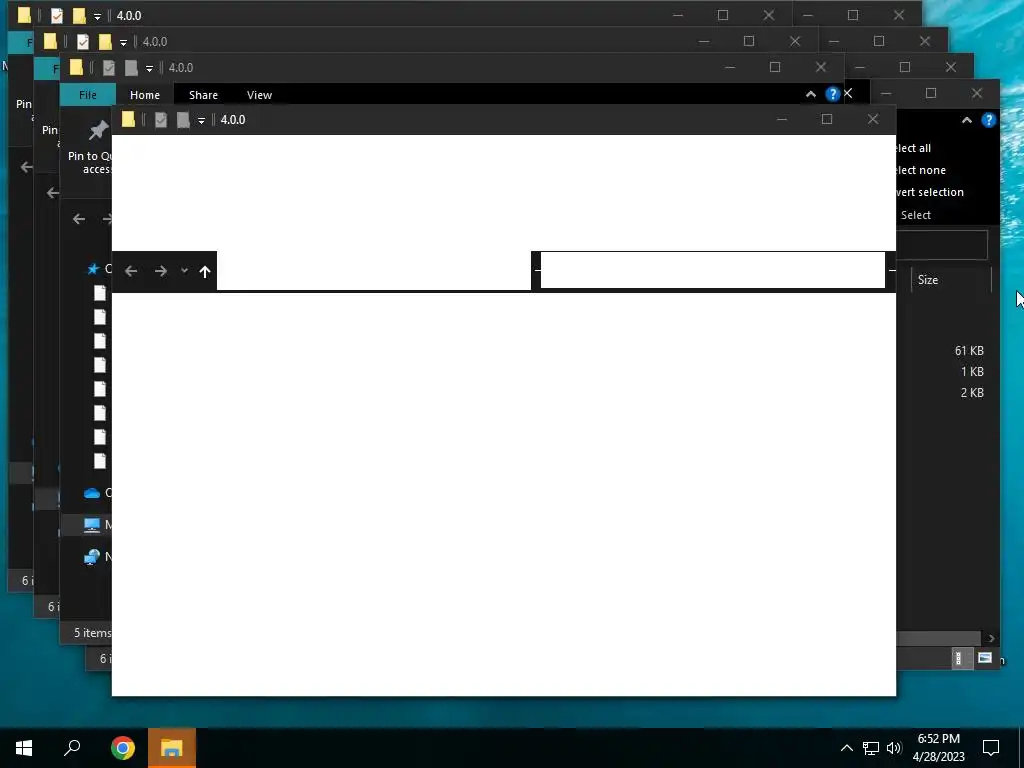This screenshot has width=1024, height=768.
Task: Open the File tab in the background window
Action: (x=88, y=95)
